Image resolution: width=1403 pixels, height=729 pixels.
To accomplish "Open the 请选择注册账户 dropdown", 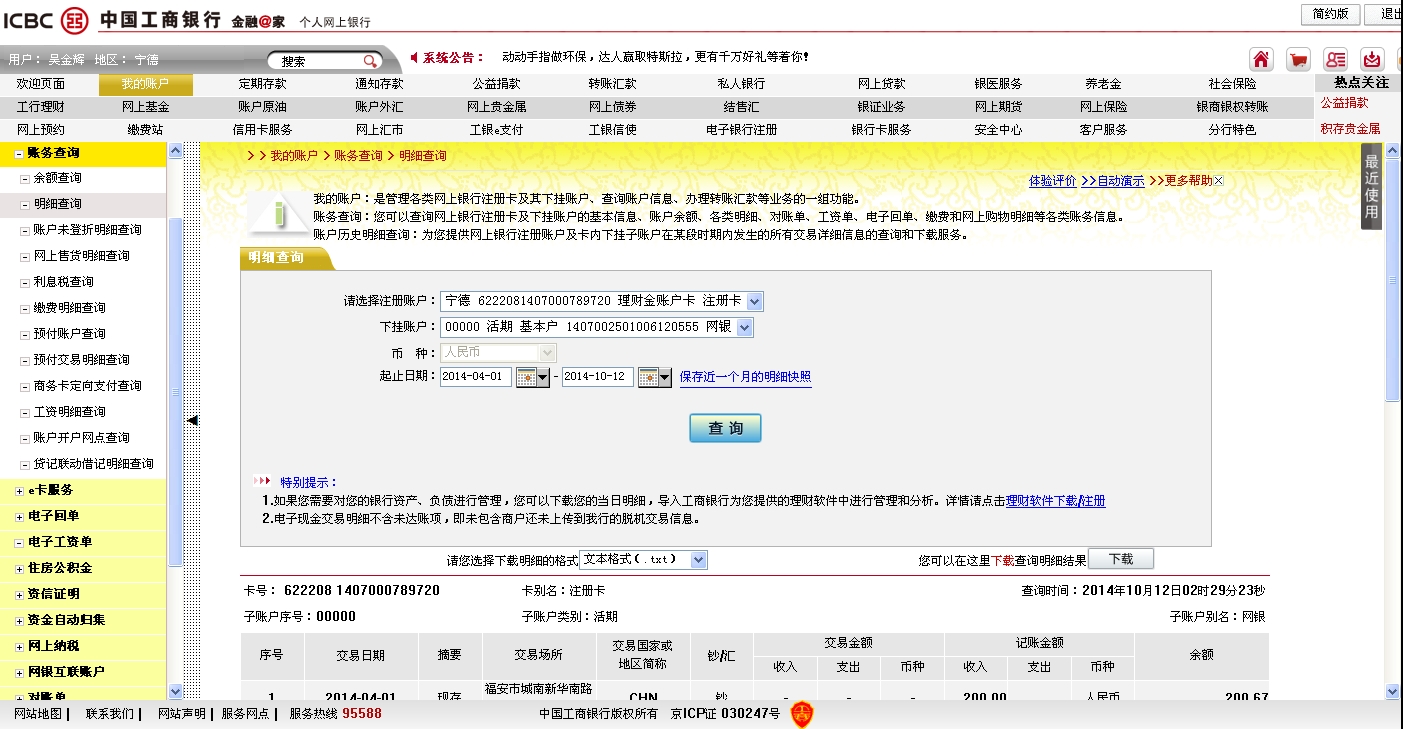I will pos(754,301).
